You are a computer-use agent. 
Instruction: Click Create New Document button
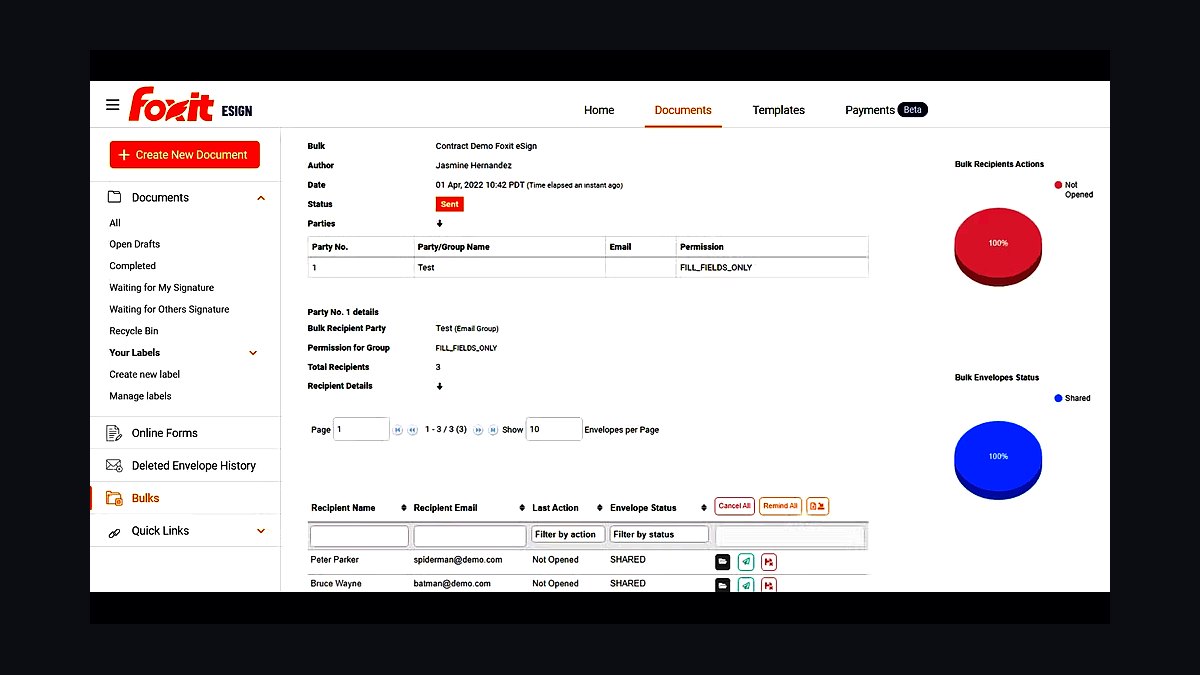pos(185,155)
